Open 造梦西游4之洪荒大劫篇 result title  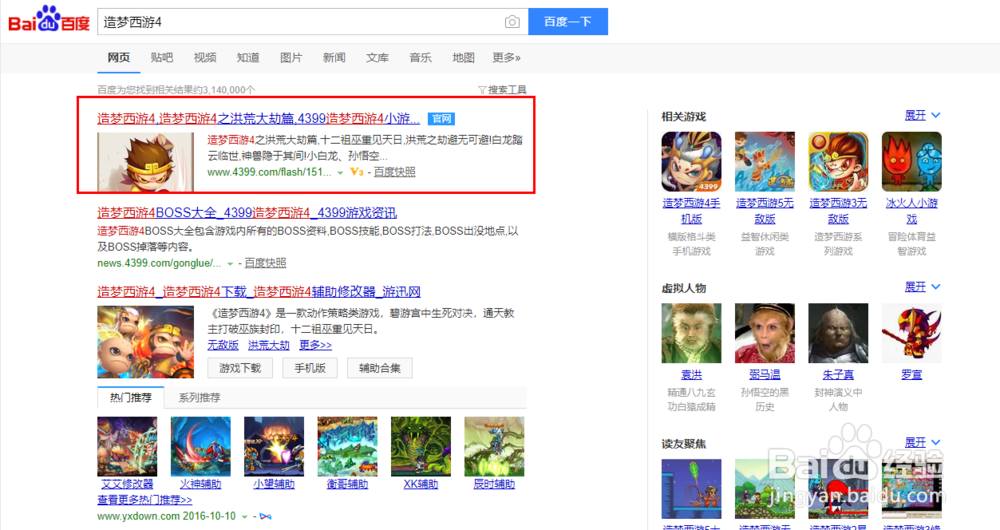(258, 119)
